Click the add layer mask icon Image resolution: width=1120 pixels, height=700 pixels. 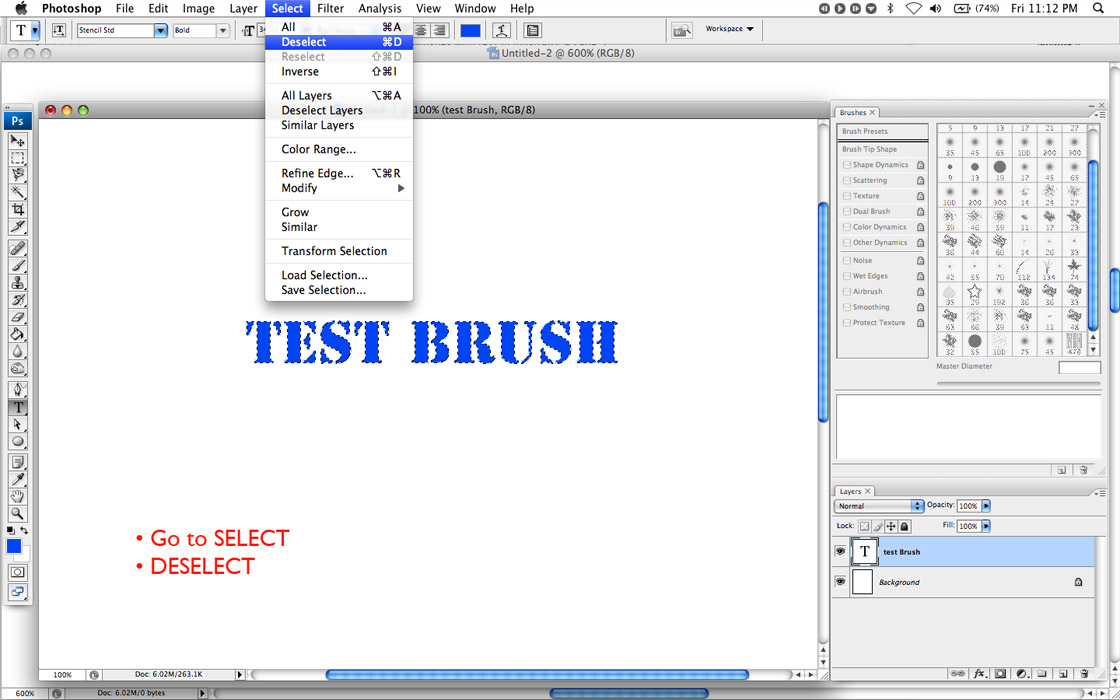1001,673
